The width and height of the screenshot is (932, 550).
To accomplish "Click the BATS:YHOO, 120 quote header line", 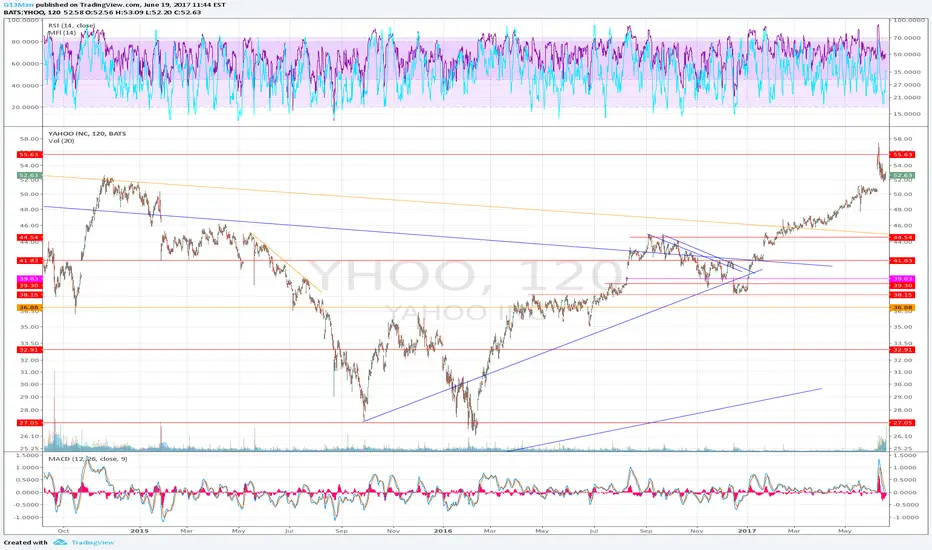I will (x=102, y=12).
